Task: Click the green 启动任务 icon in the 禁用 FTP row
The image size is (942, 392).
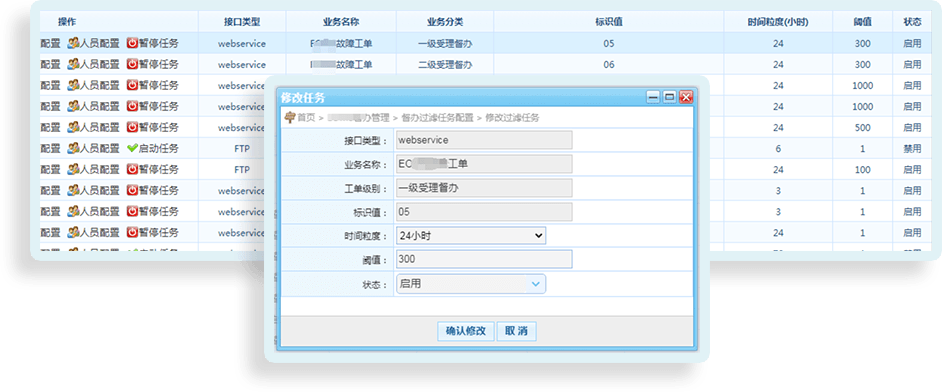Action: pyautogui.click(x=132, y=148)
